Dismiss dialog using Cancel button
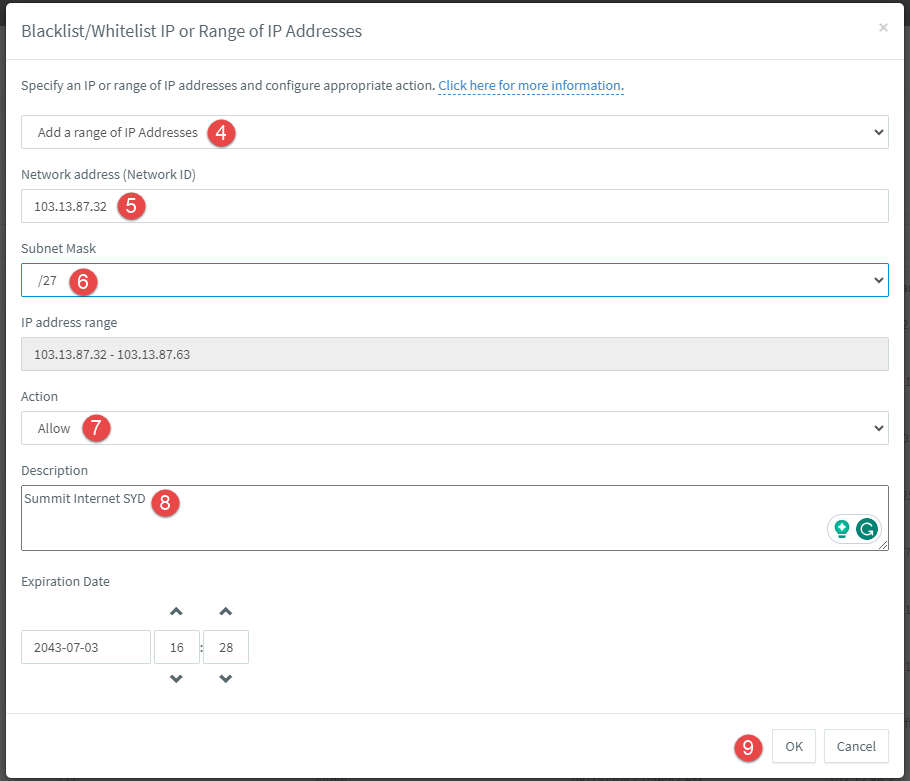Screen dimensions: 910x781 pyautogui.click(x=856, y=746)
